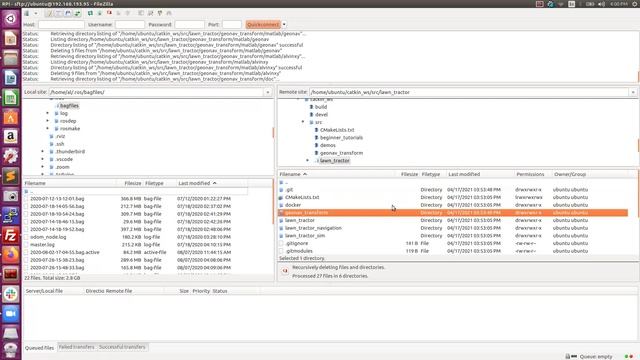Open FileZilla from the Ubuntu dock
This screenshot has width=640, height=360.
click(10, 235)
